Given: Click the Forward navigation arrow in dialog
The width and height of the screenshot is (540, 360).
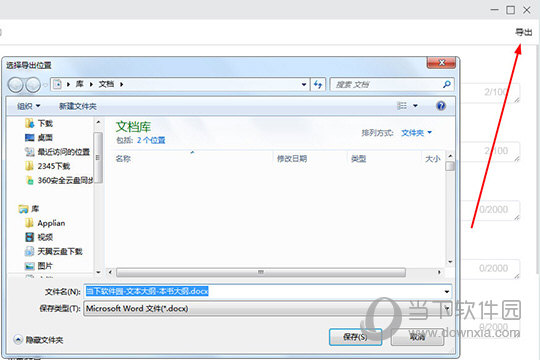Looking at the screenshot, I should (33, 85).
